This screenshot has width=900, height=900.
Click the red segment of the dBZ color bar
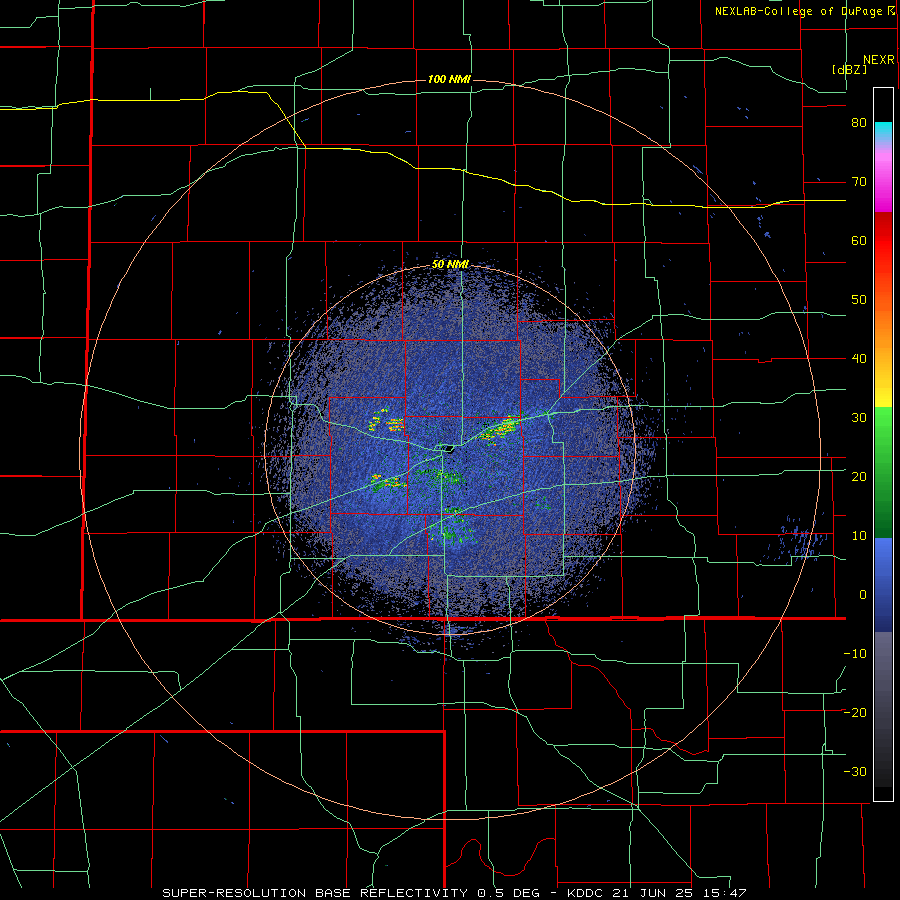point(883,241)
